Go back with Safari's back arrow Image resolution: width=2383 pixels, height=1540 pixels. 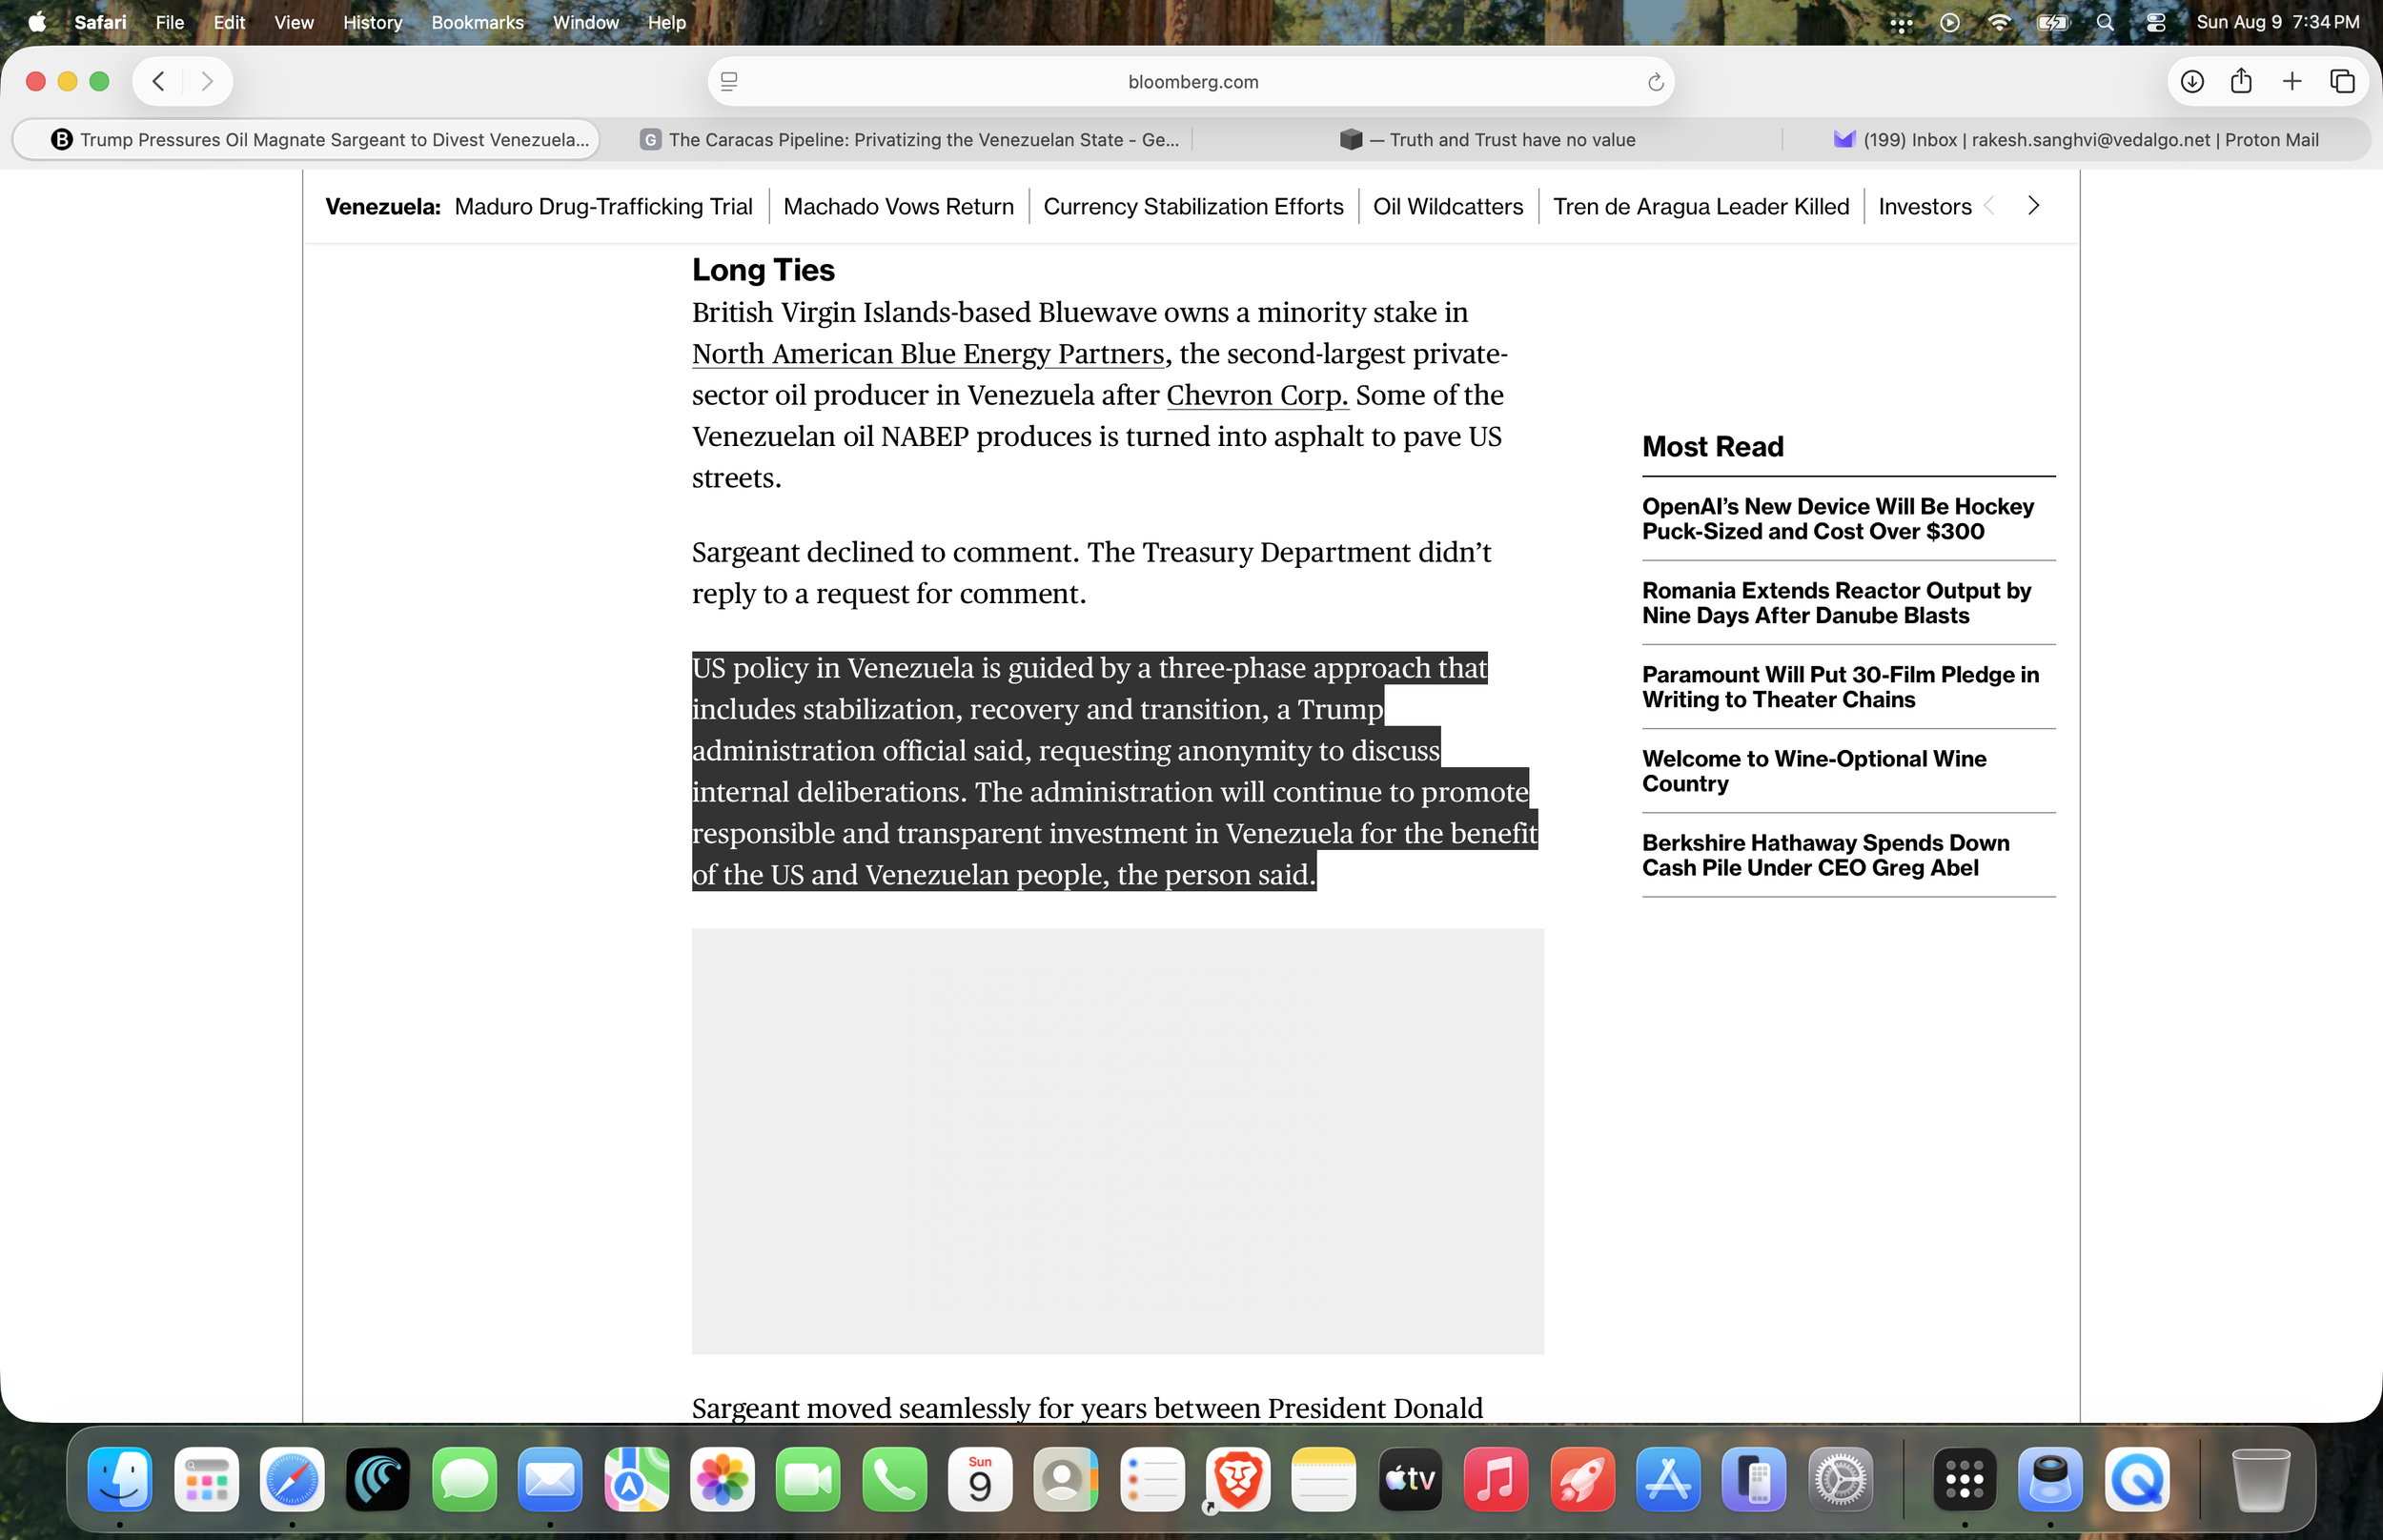tap(158, 81)
